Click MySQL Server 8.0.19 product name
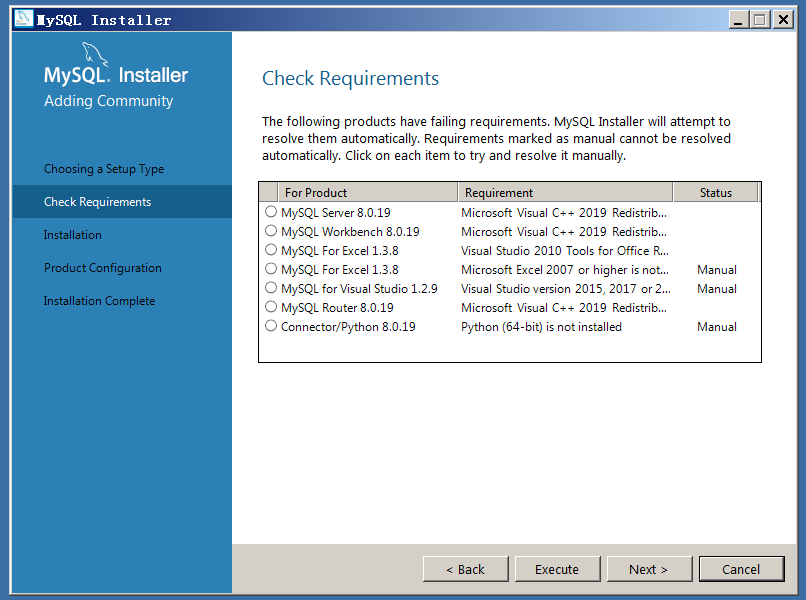The width and height of the screenshot is (806, 600). 336,213
